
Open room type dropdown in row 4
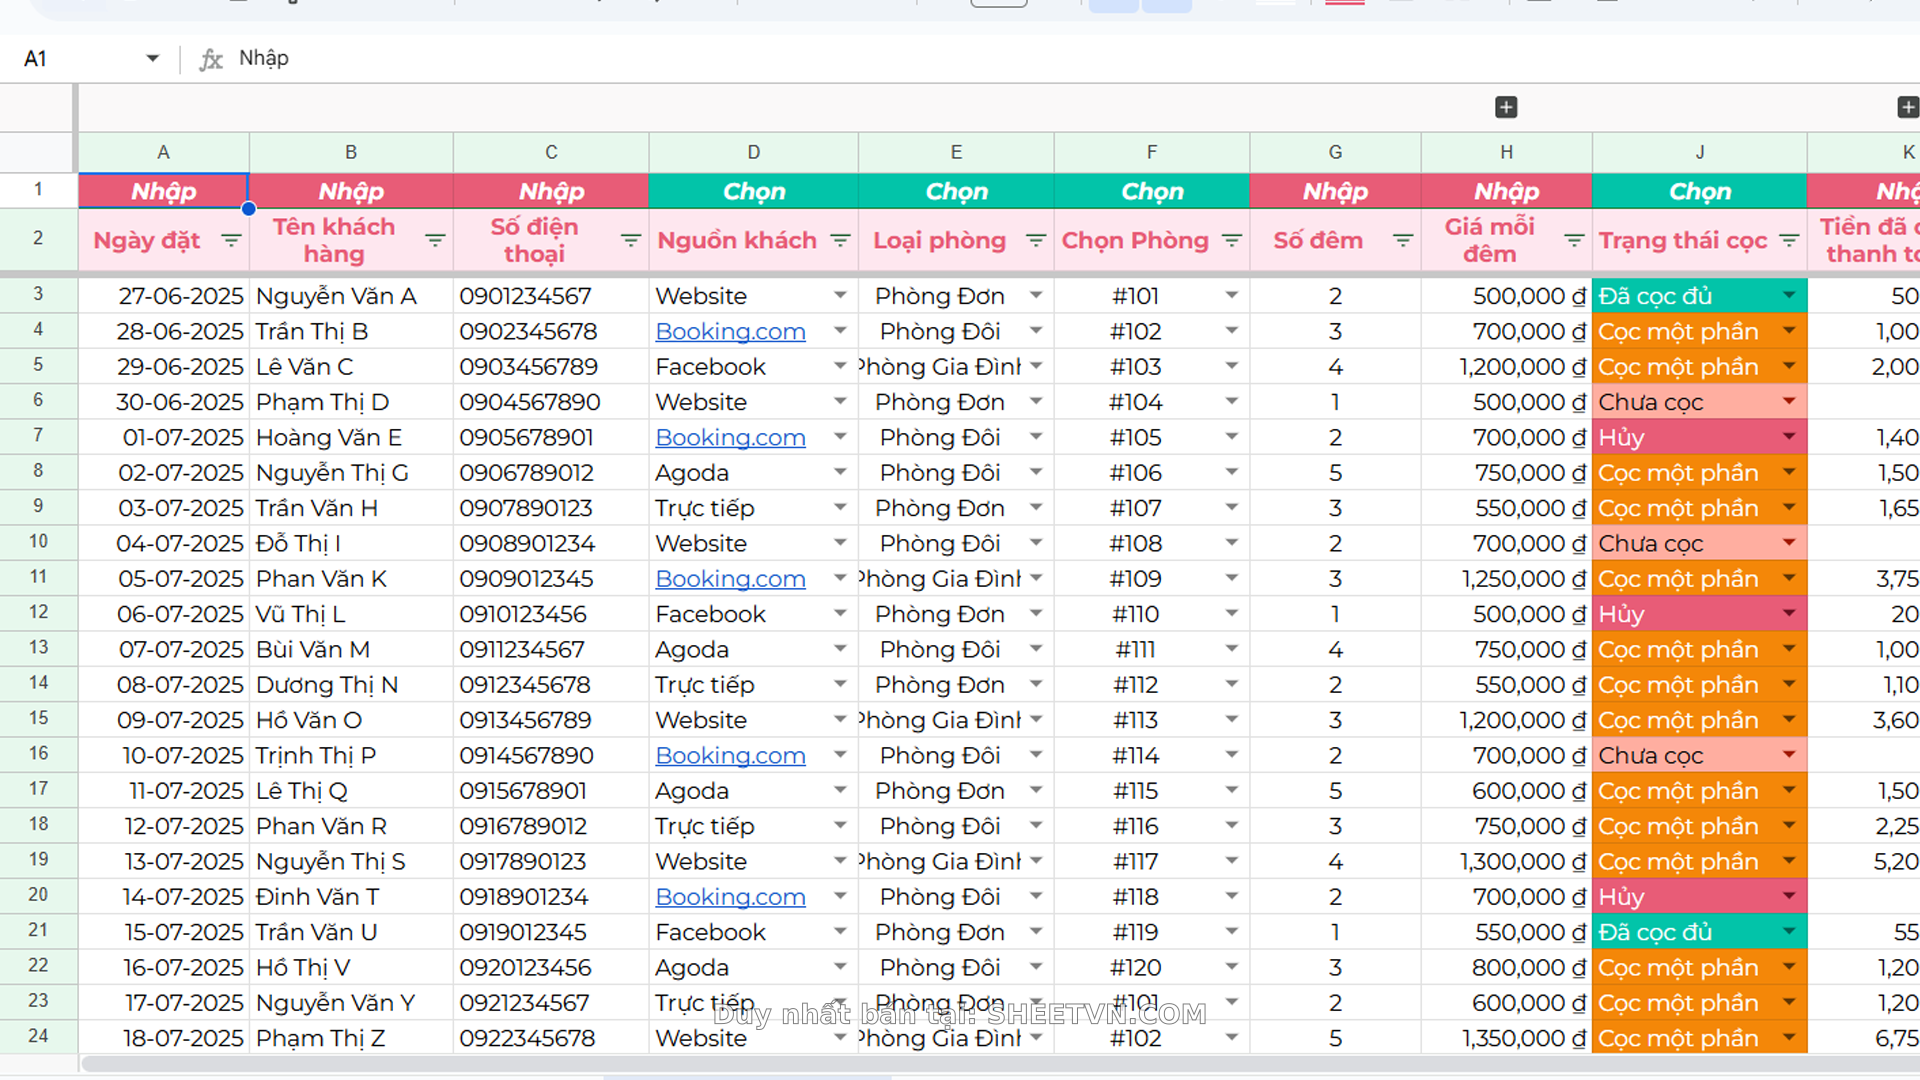point(1036,331)
